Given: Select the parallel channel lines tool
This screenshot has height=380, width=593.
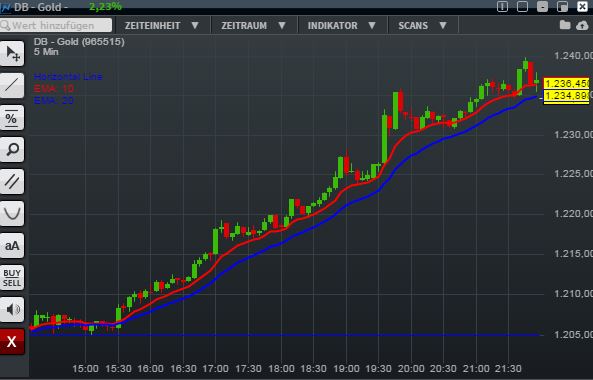Looking at the screenshot, I should 12,181.
